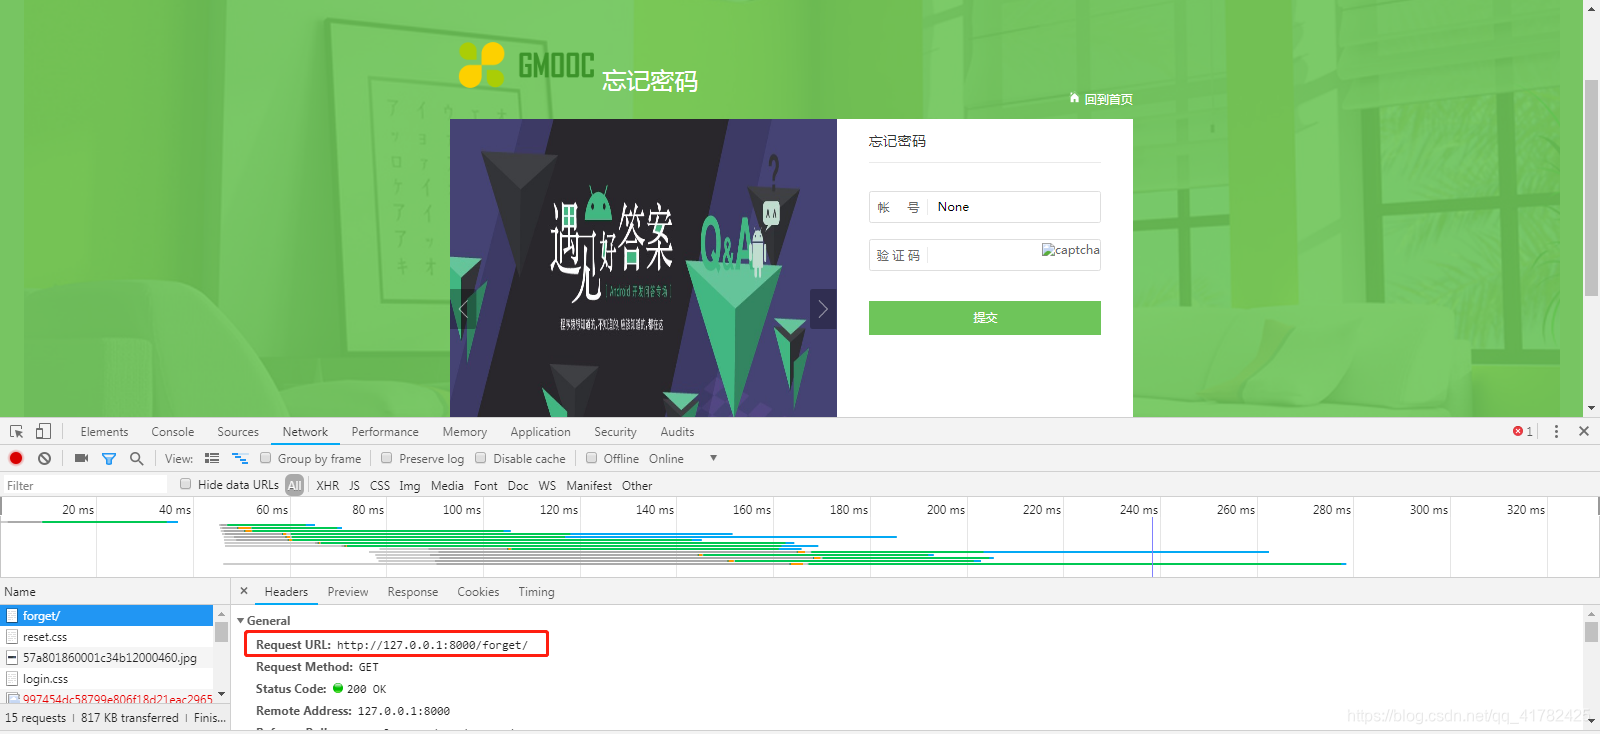Select the Network tab
Image resolution: width=1600 pixels, height=734 pixels.
pyautogui.click(x=305, y=432)
